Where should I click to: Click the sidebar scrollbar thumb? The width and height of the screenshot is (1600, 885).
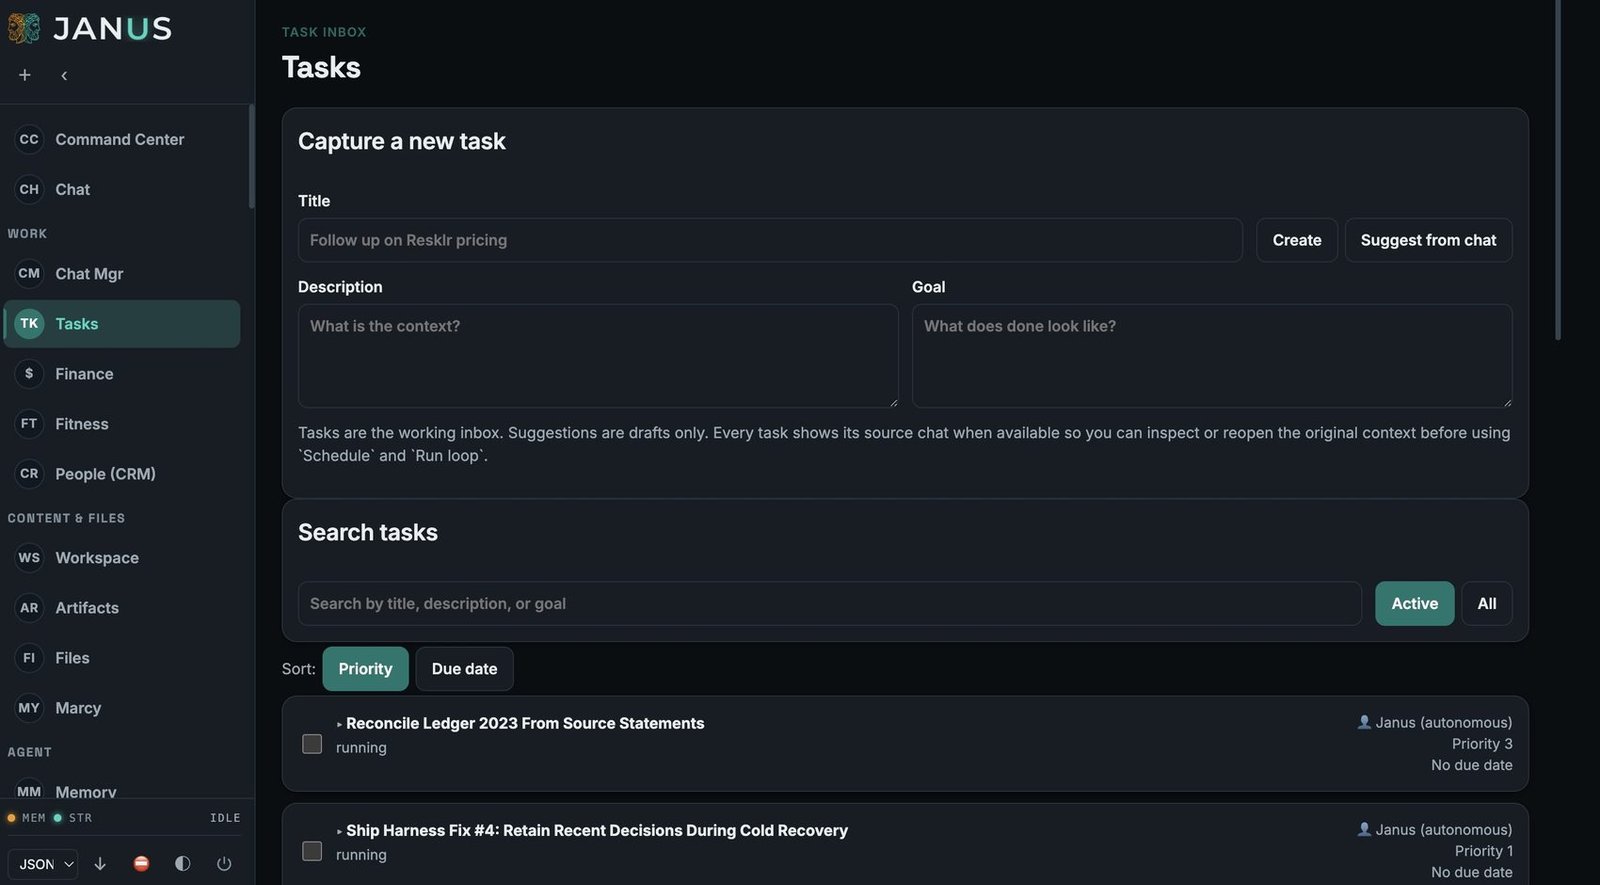[252, 156]
